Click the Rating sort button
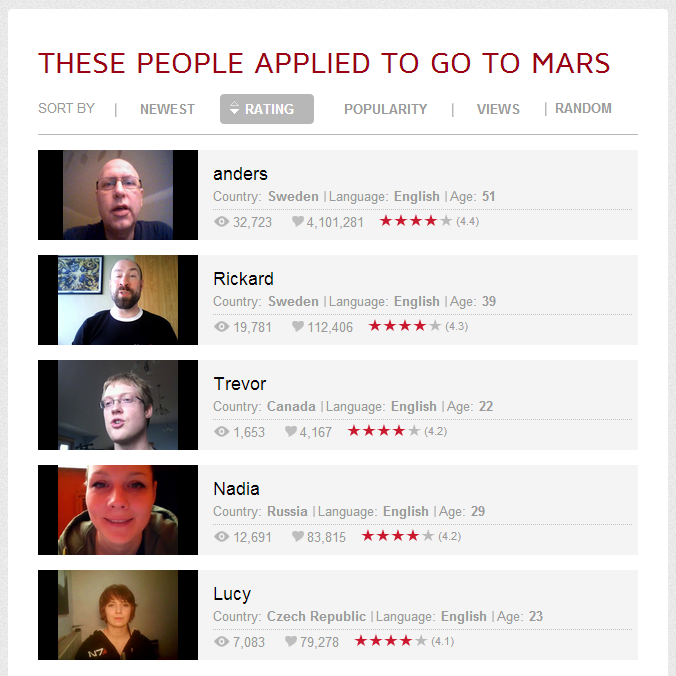 [267, 109]
